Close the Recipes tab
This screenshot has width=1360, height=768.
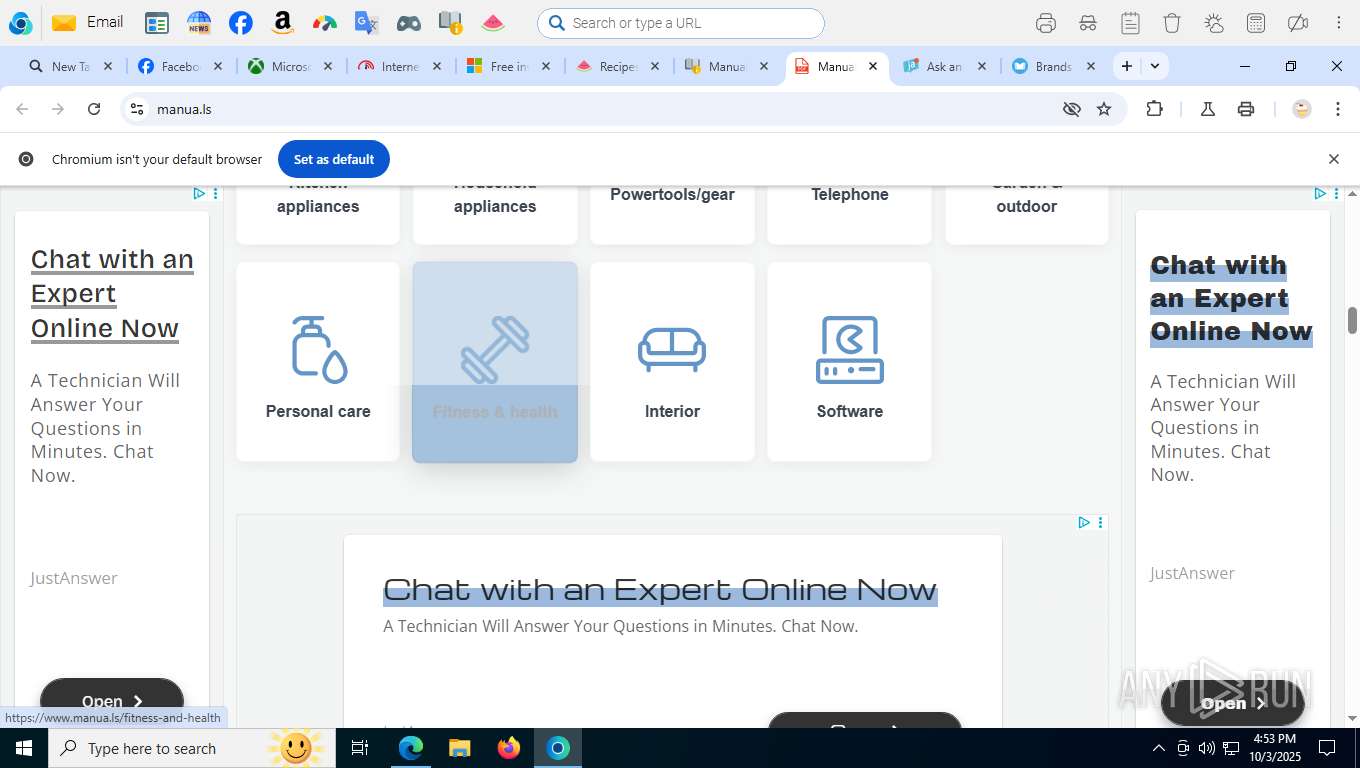[x=655, y=66]
